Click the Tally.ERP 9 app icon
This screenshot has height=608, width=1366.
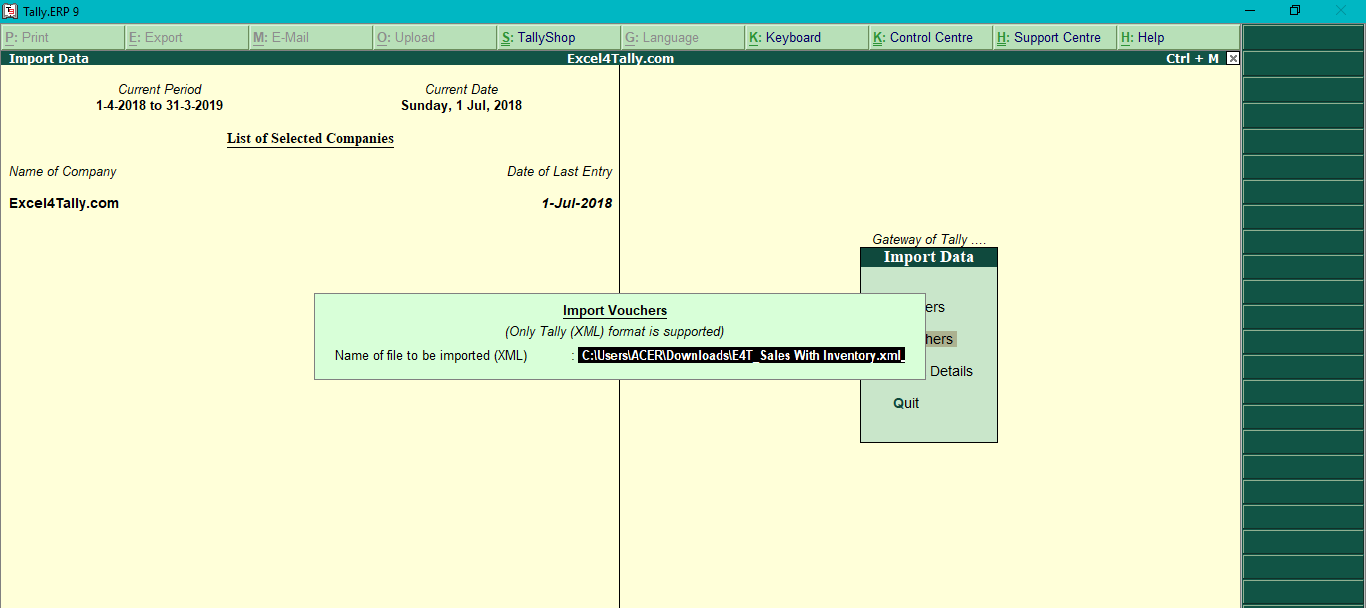click(x=10, y=11)
